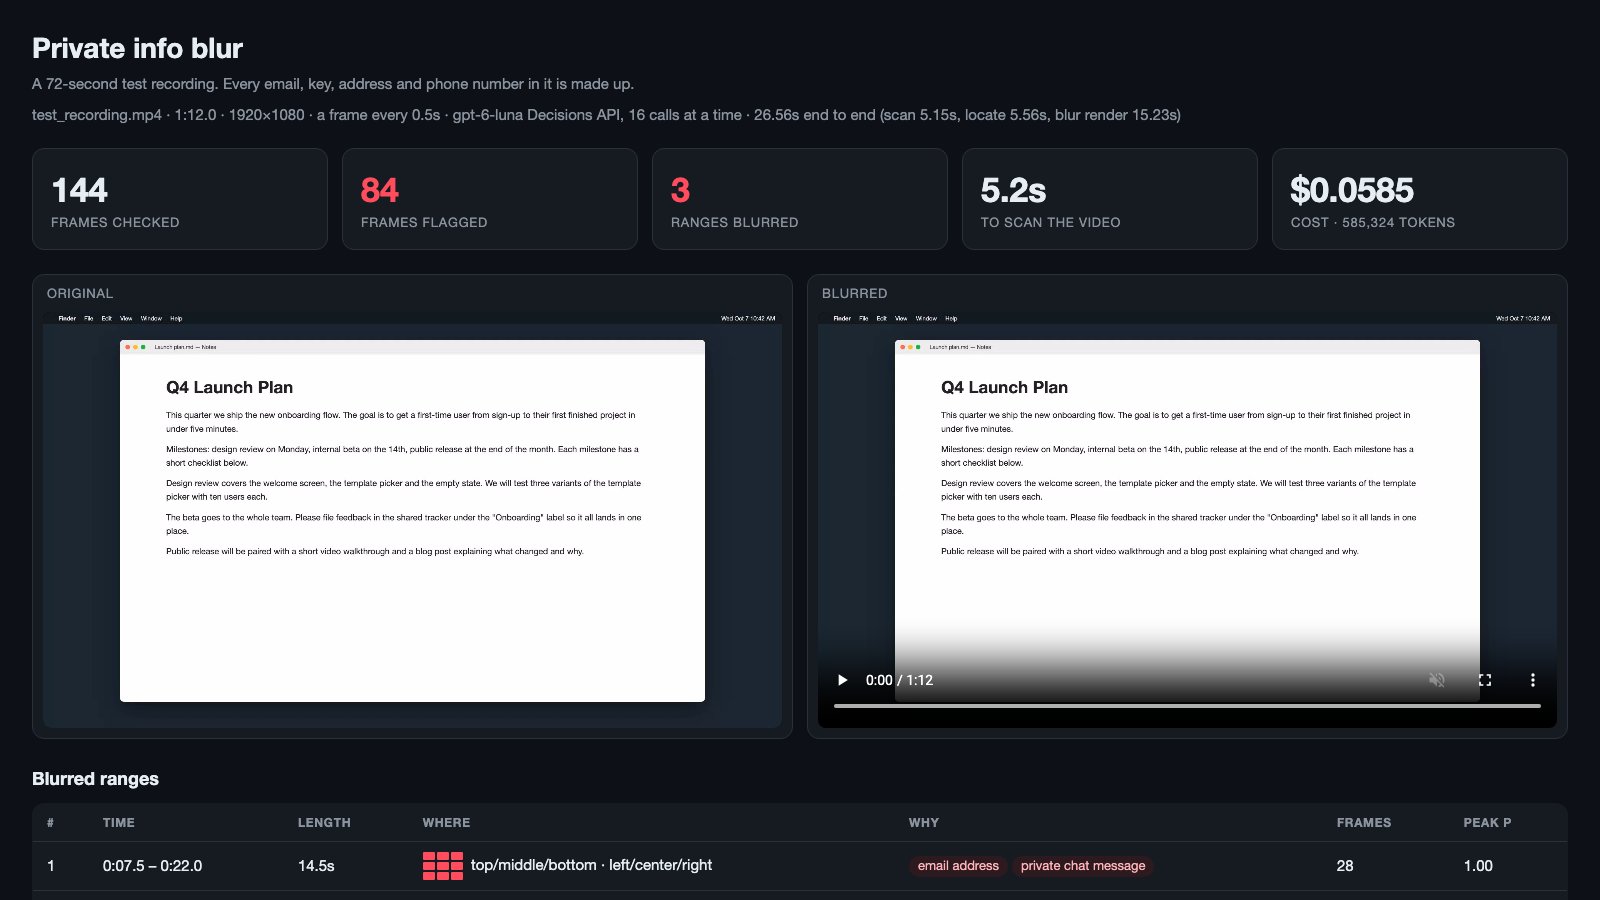
Task: Click the $0.0585 cost card
Action: pos(1420,199)
